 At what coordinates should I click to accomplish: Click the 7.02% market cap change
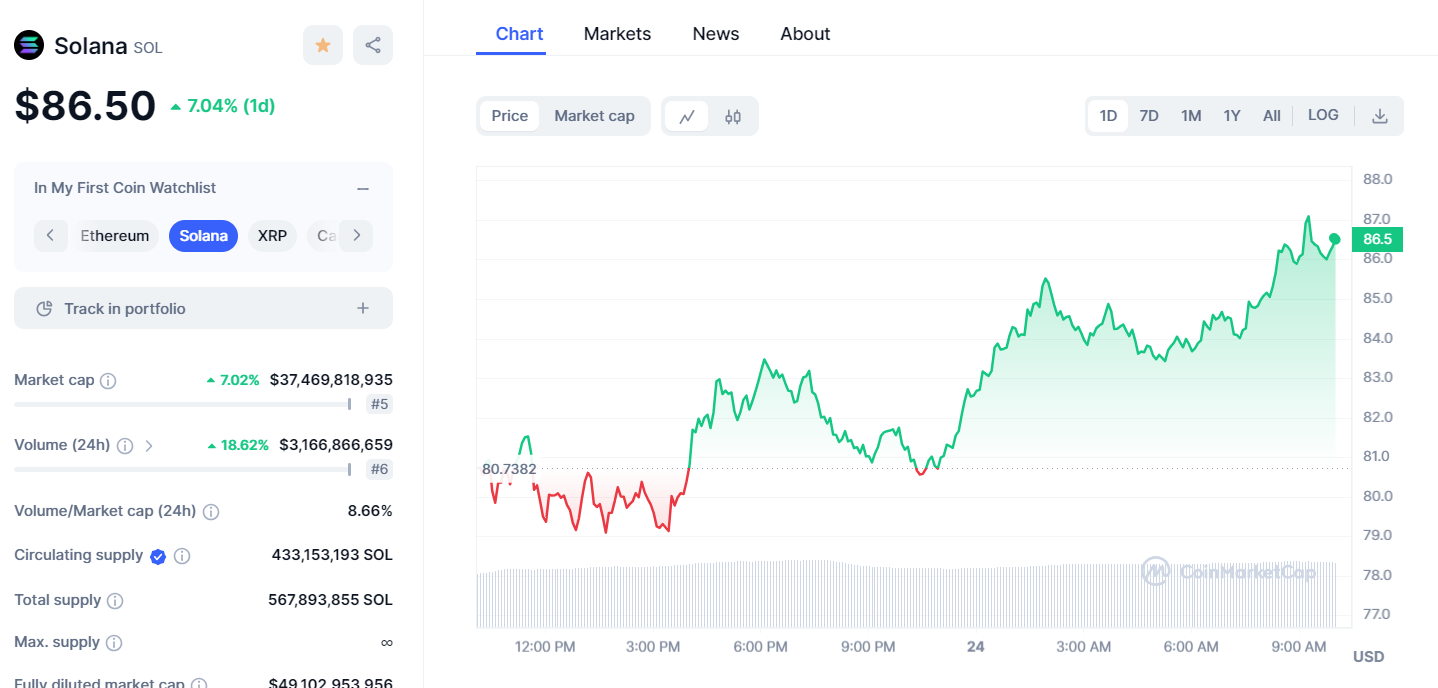(x=232, y=380)
